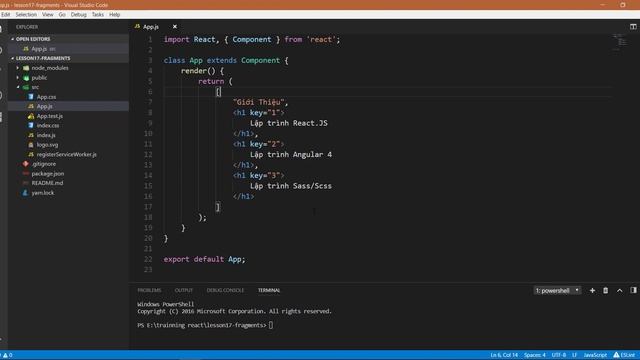
Task: Click the 'export default App;' code line
Action: (204, 259)
